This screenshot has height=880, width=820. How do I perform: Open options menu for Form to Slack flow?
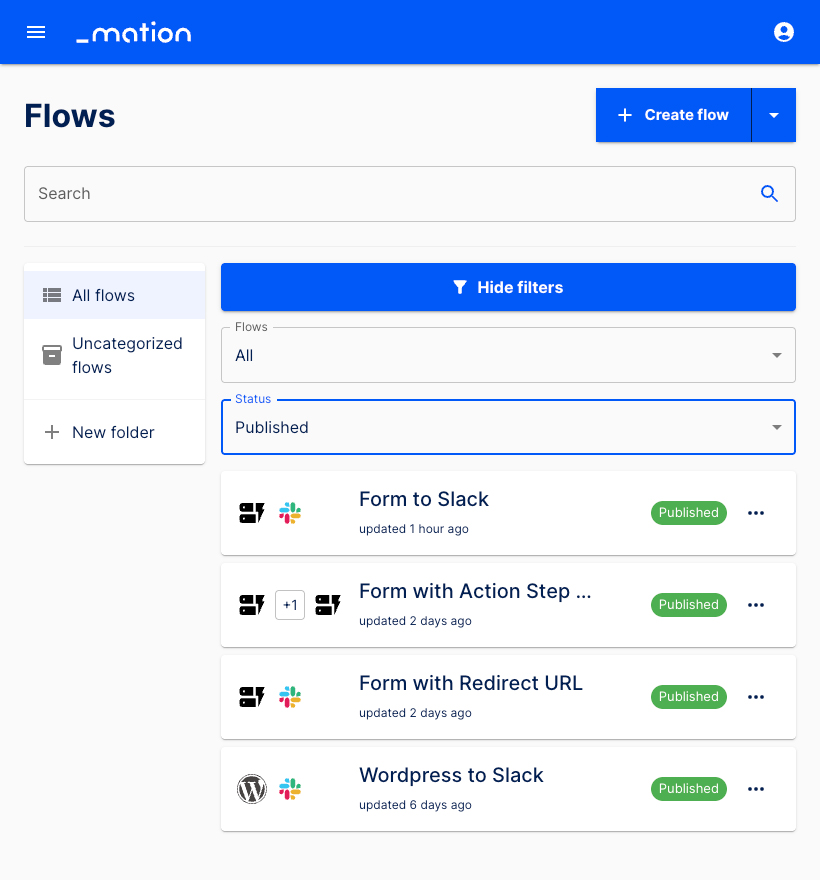click(756, 513)
